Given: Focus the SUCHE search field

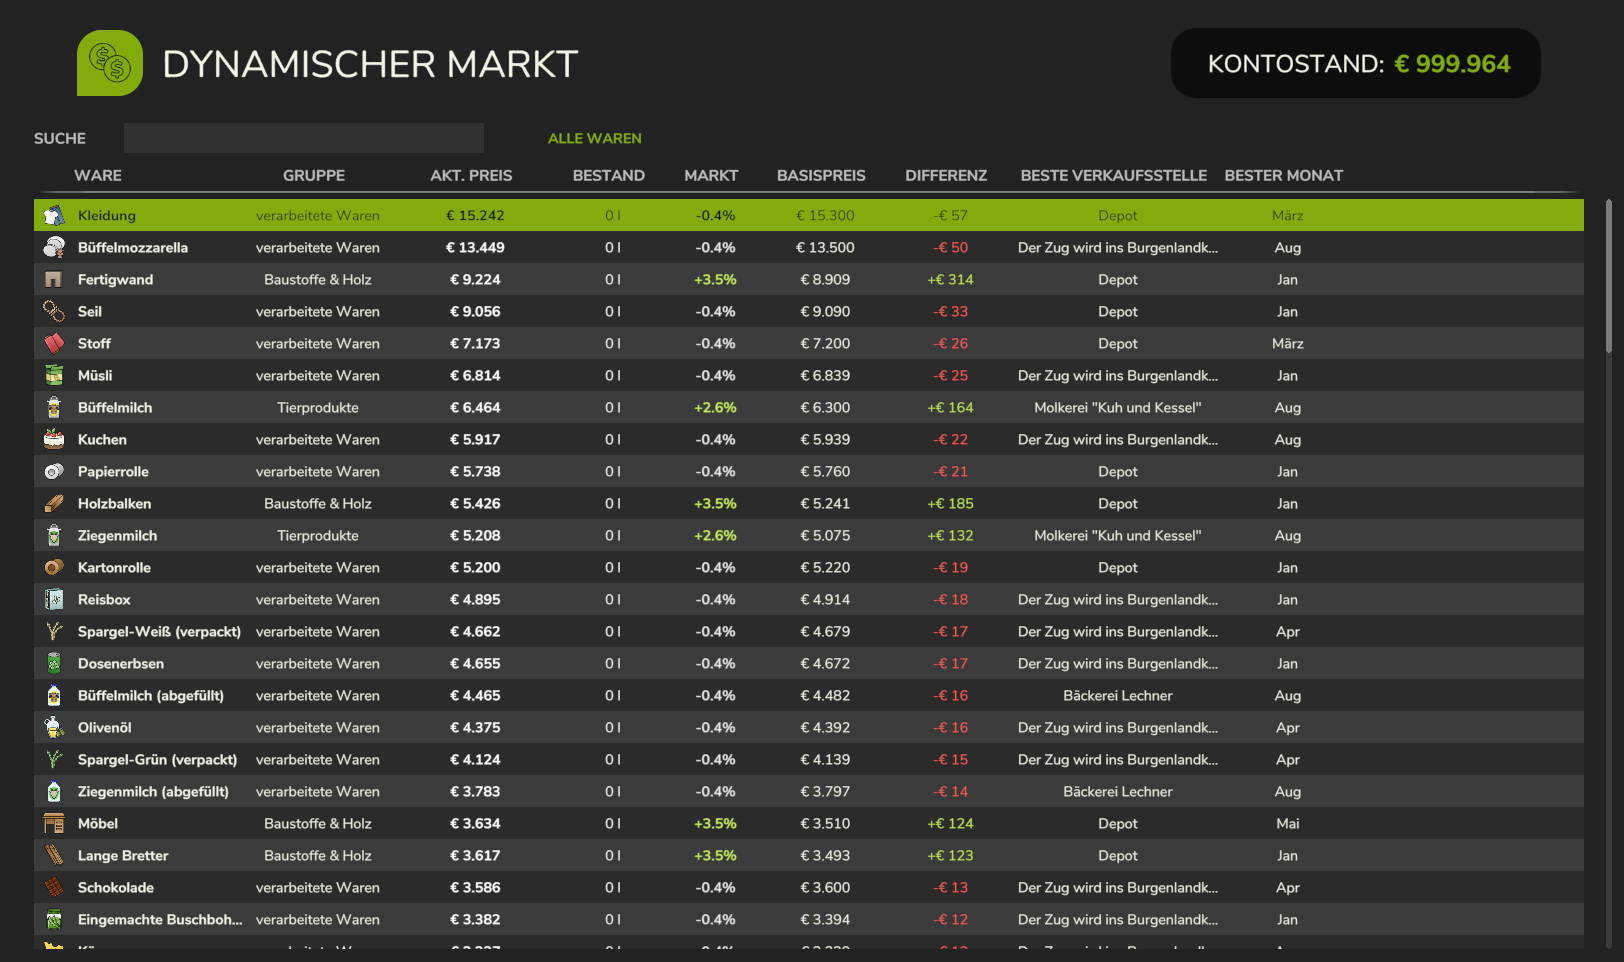Looking at the screenshot, I should click(304, 138).
